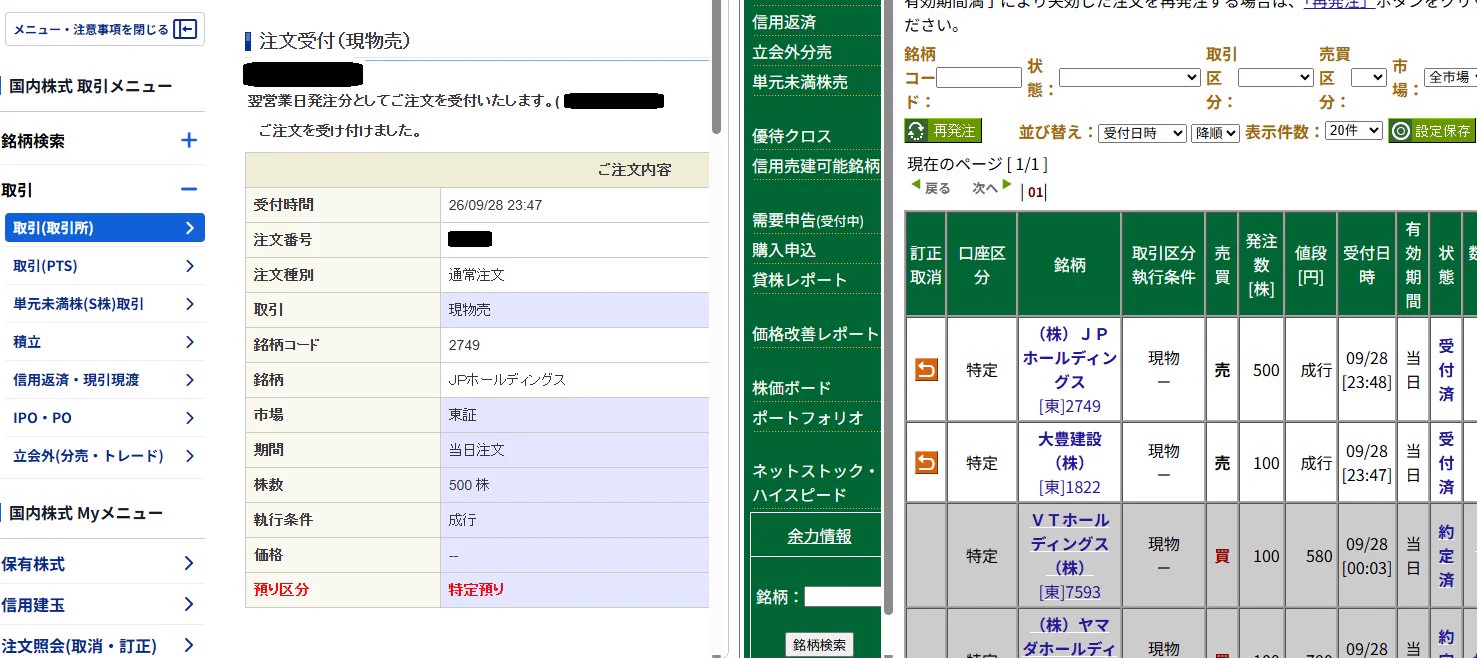
Task: Click 余力情報 link
Action: 819,537
